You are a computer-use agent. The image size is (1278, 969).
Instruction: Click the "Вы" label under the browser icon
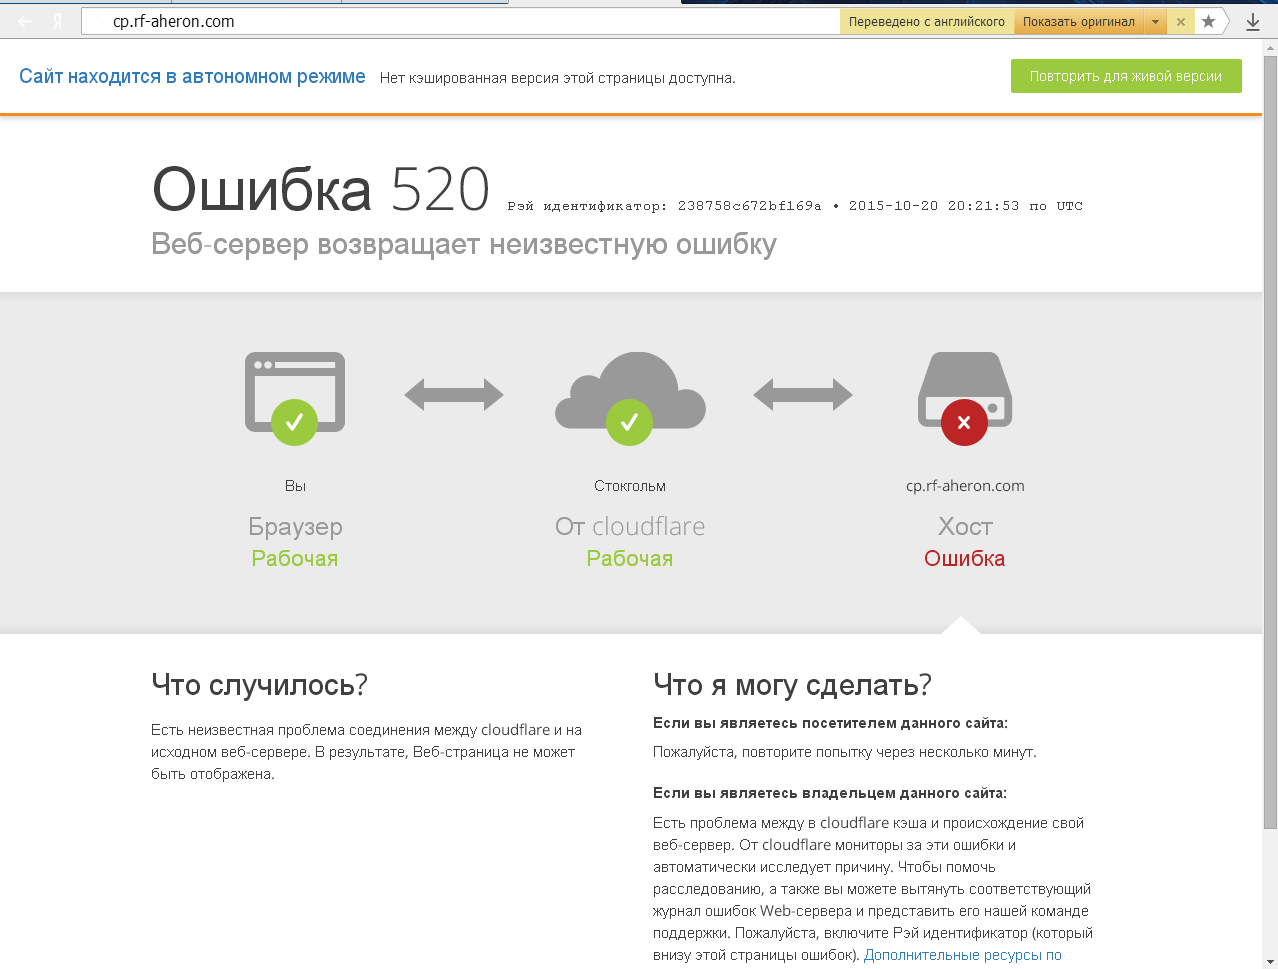[x=295, y=486]
